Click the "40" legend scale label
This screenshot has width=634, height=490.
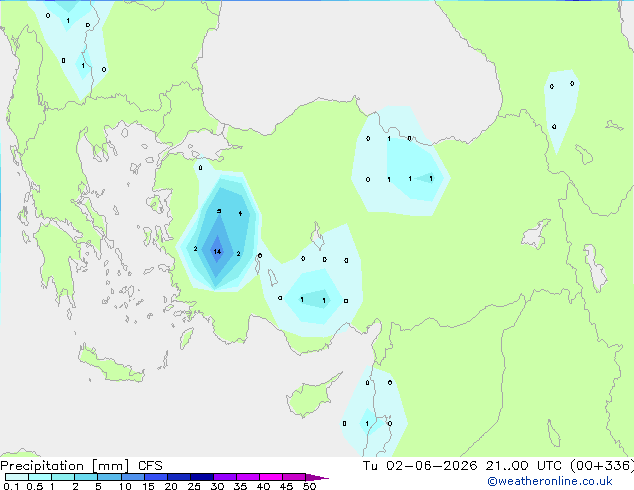[263, 486]
